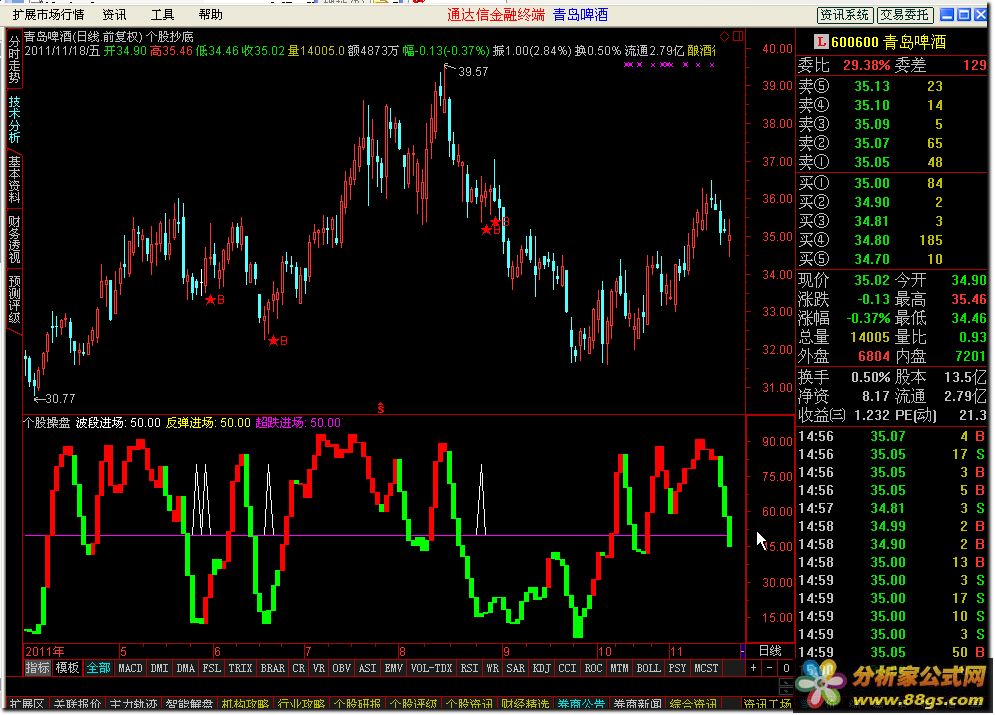Select the 全部 indicator filter
995x715 pixels.
coord(98,668)
